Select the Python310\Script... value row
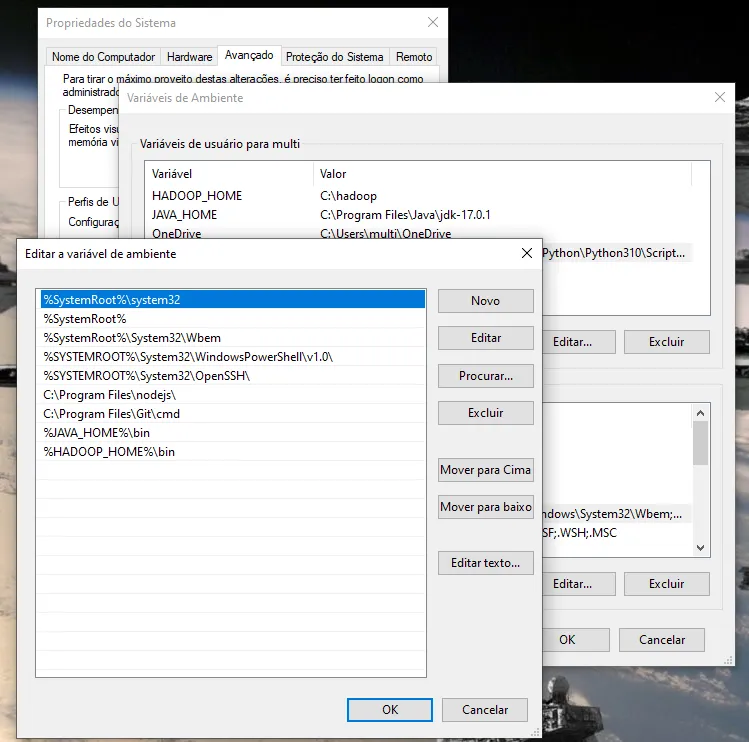 617,253
